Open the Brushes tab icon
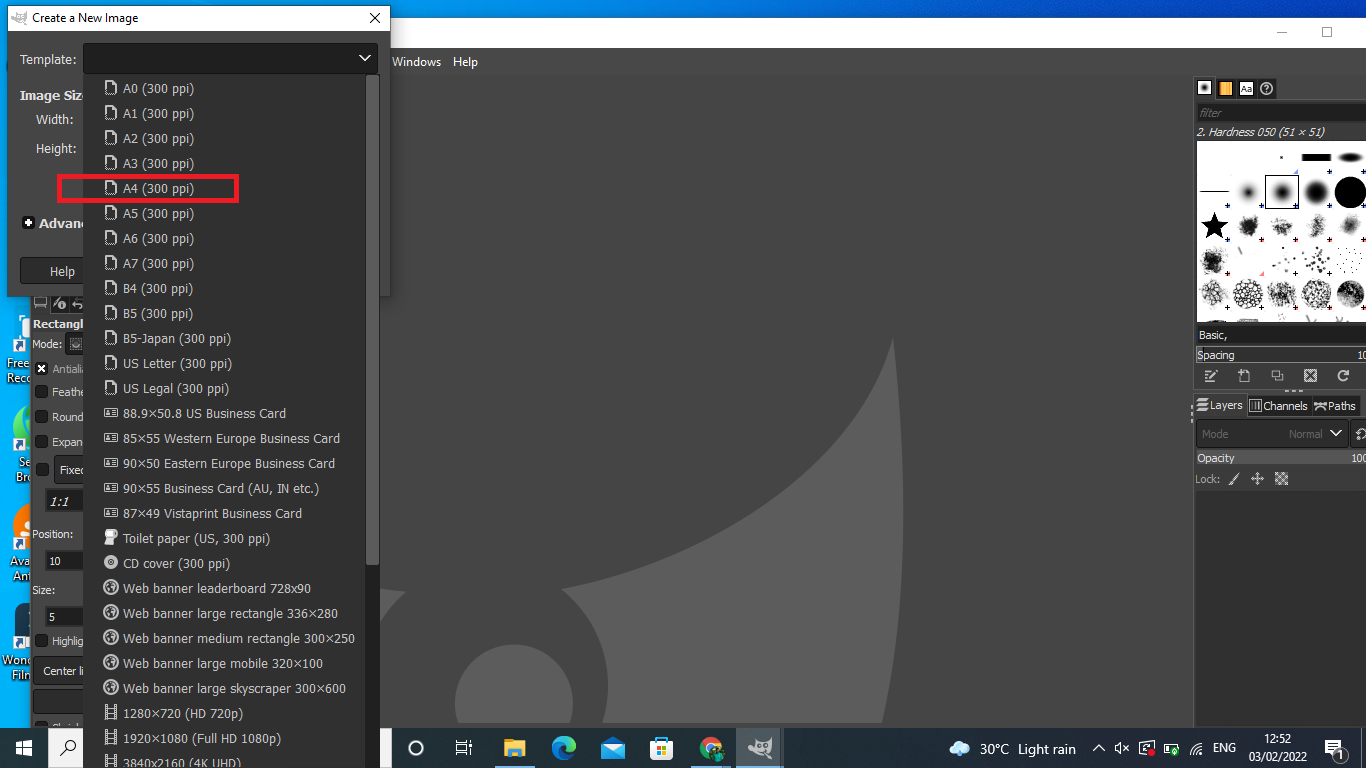 1205,88
